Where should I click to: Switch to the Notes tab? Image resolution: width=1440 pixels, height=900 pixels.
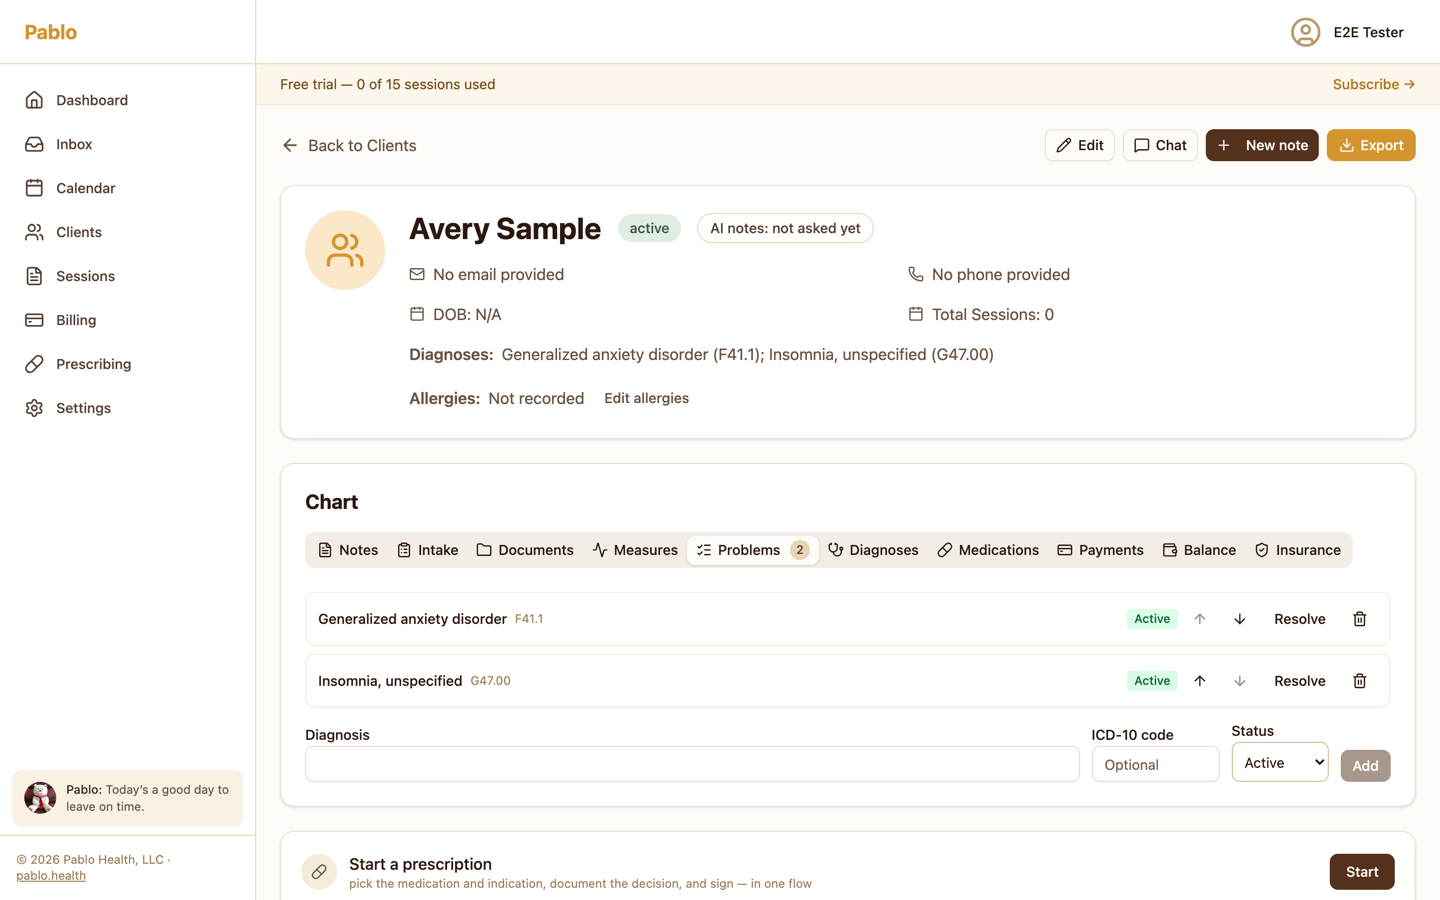(348, 550)
